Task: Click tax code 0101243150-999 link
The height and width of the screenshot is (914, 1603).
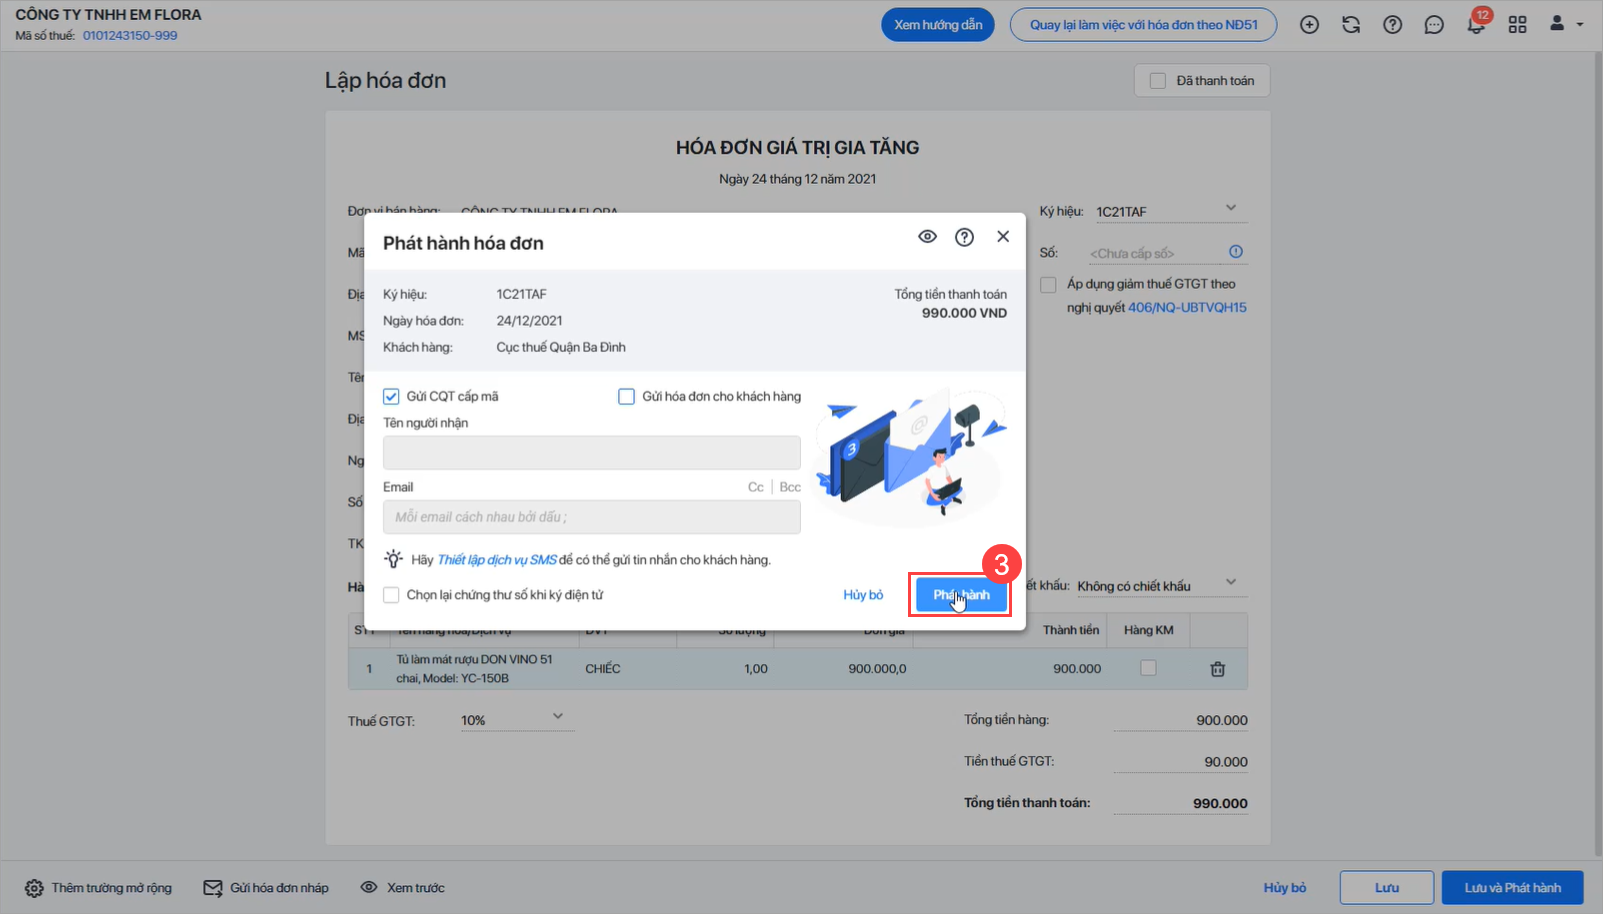Action: [130, 36]
